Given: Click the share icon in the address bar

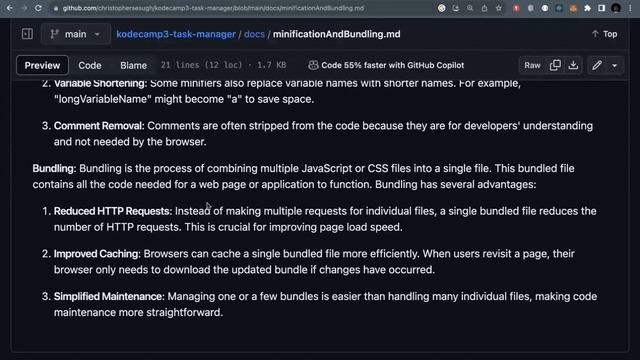Looking at the screenshot, I should (x=484, y=8).
